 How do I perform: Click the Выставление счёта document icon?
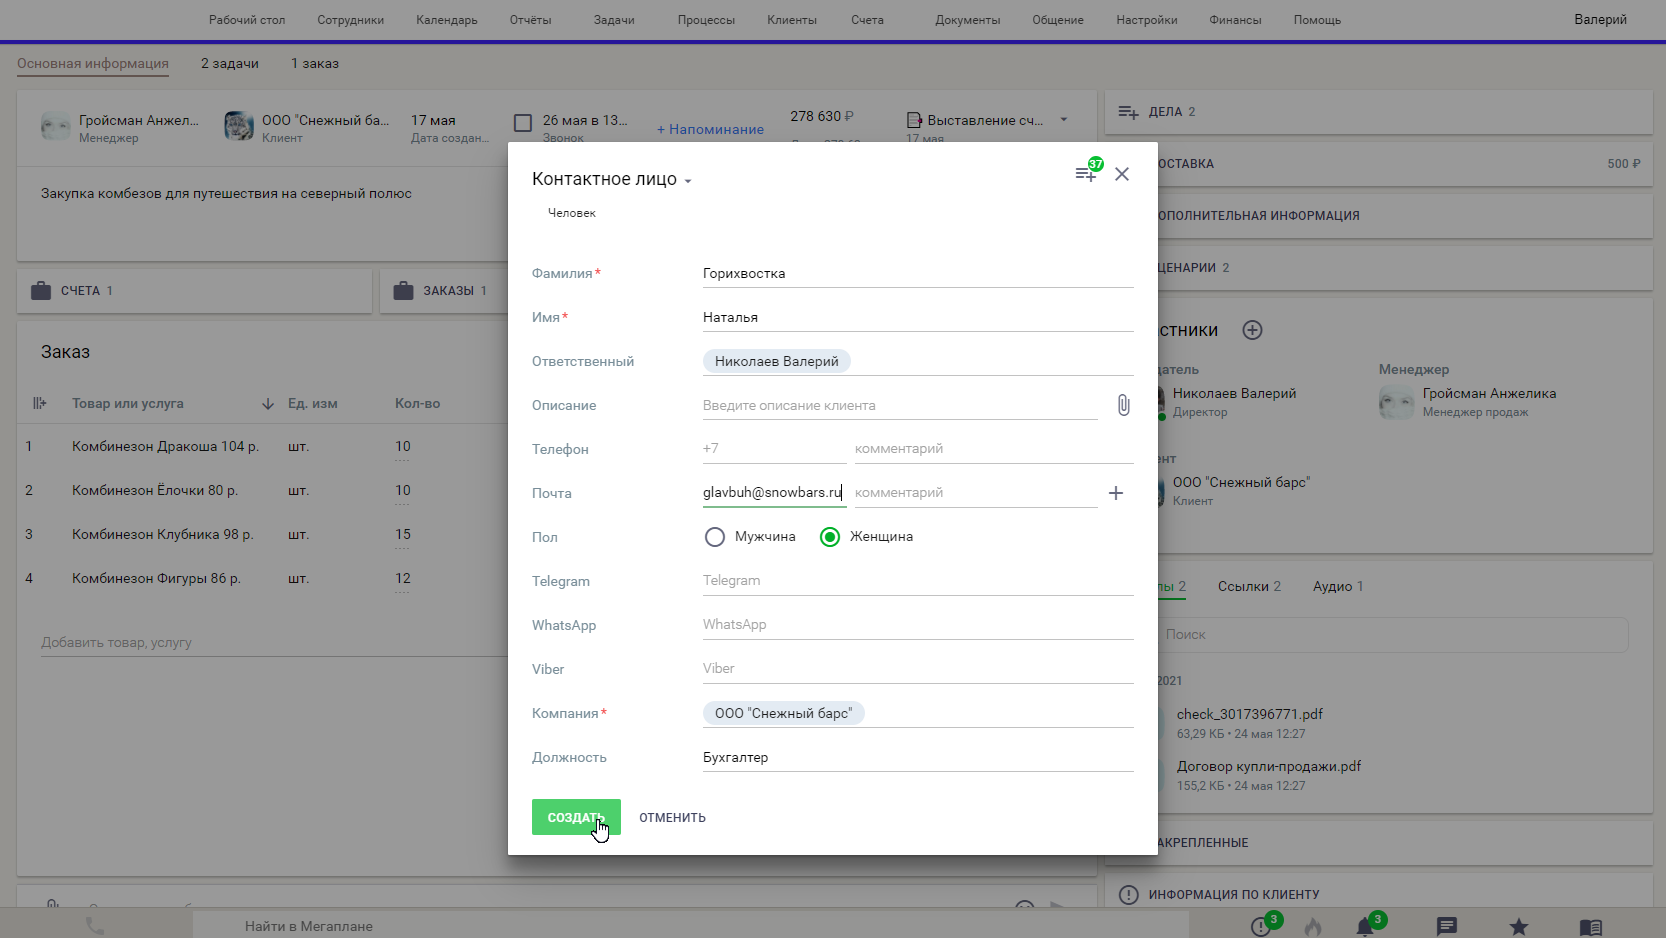click(x=914, y=120)
